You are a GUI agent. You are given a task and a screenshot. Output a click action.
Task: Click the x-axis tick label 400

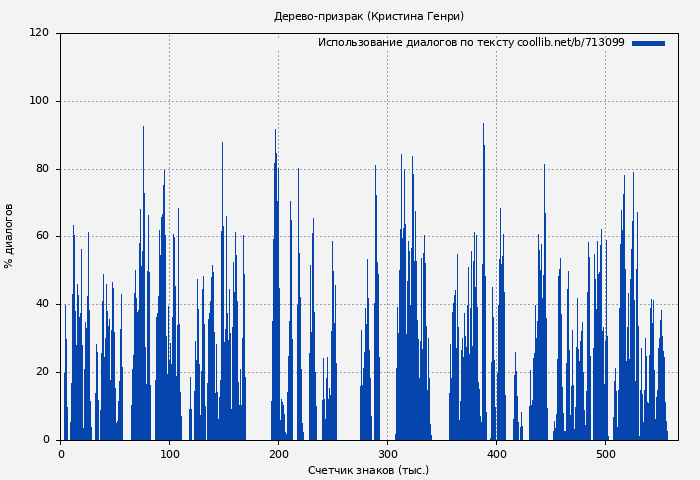[x=496, y=454]
